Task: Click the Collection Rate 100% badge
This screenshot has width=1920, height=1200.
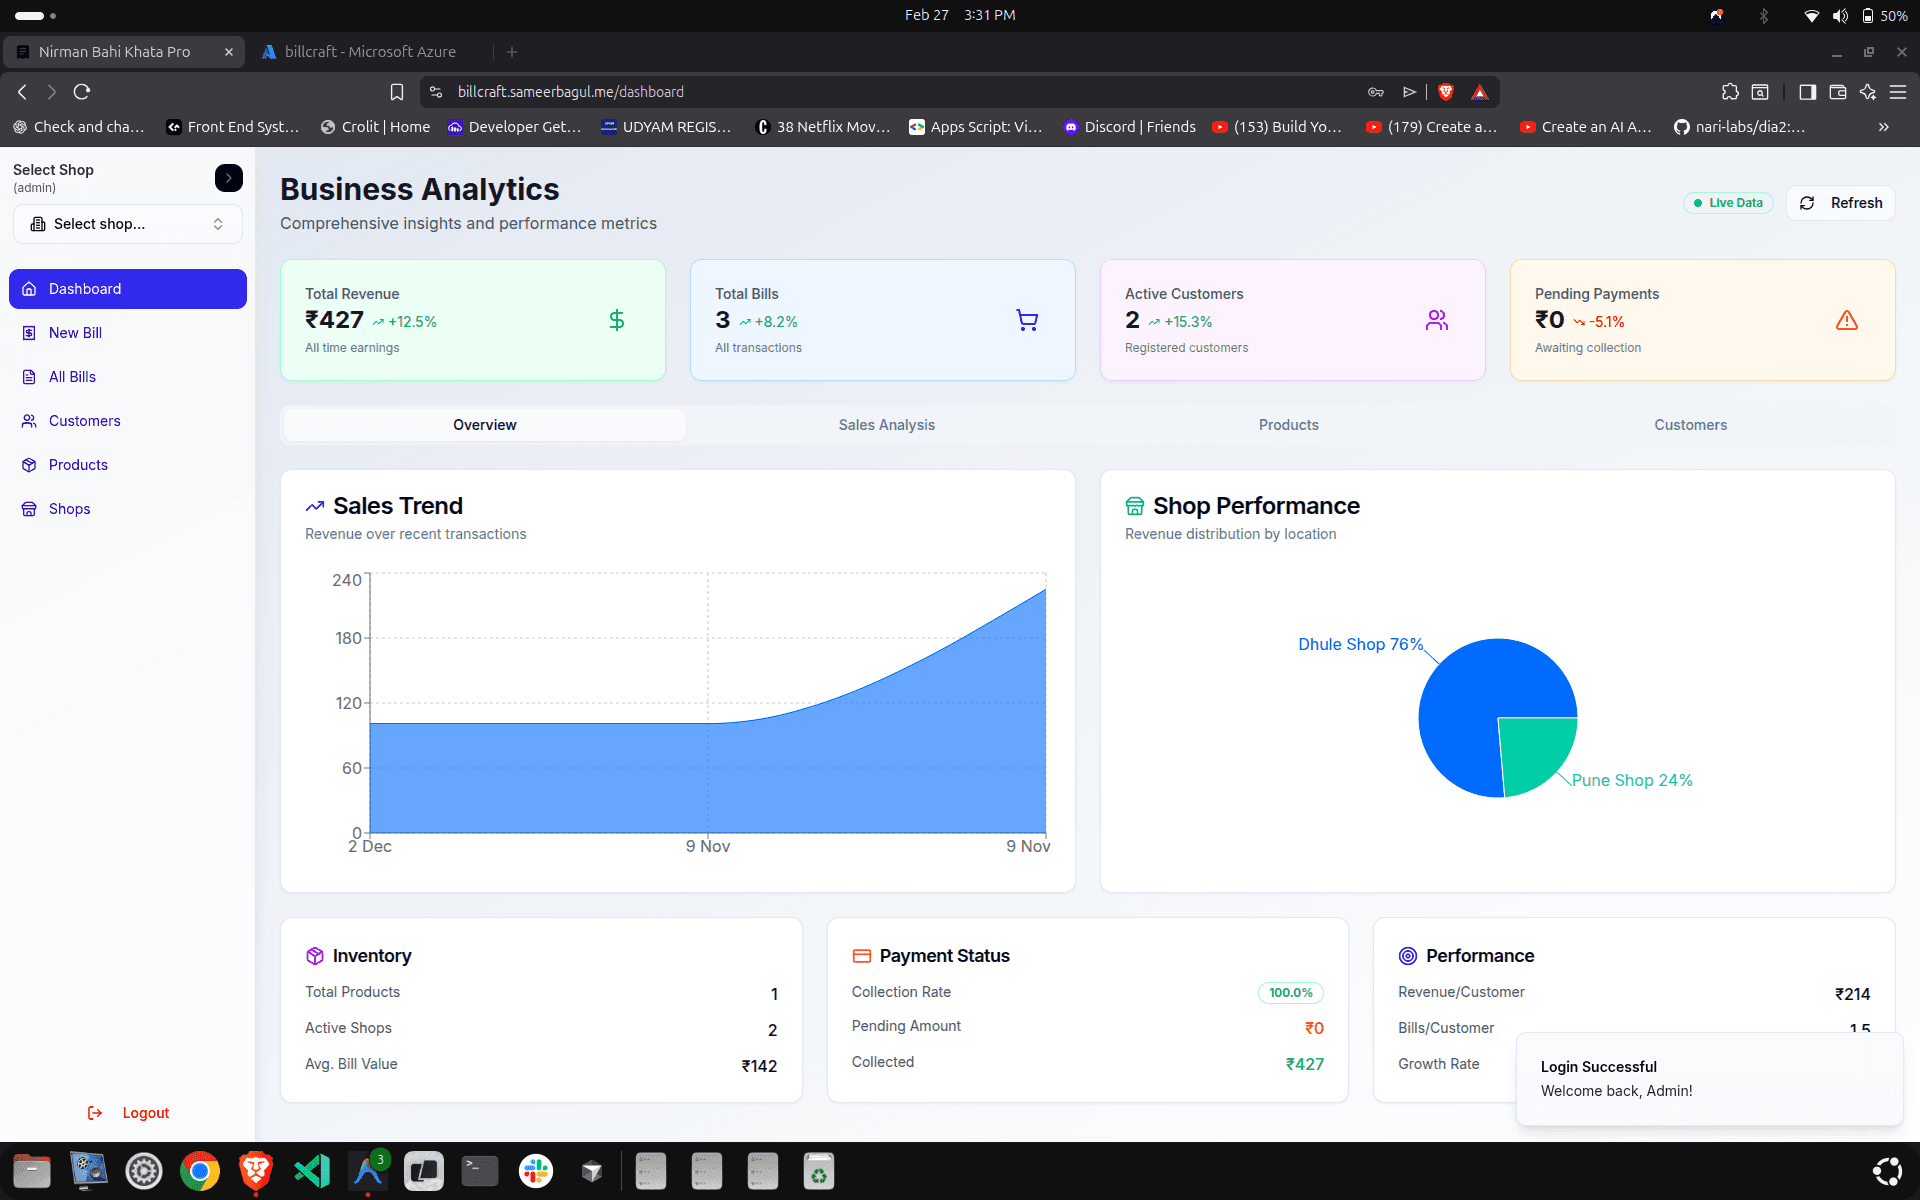Action: (1291, 992)
